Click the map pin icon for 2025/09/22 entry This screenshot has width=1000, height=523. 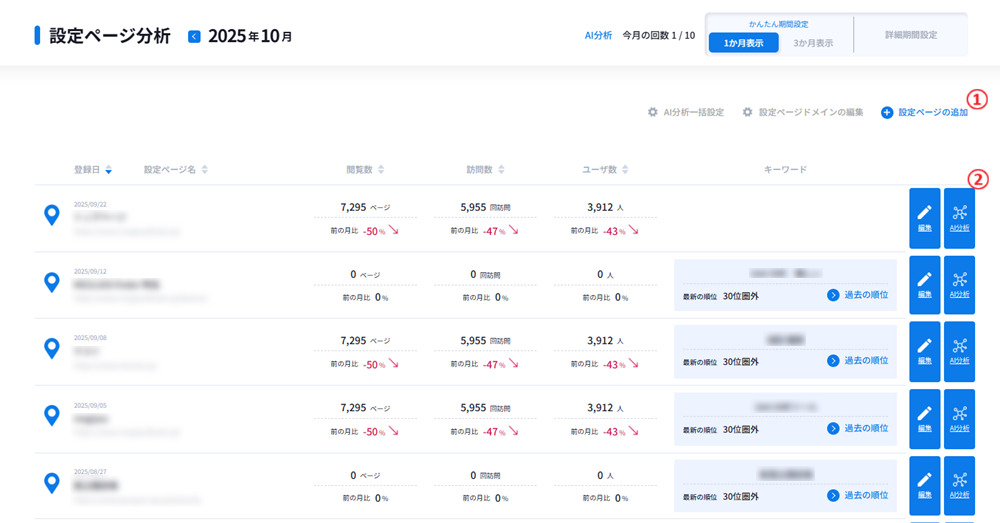point(52,214)
